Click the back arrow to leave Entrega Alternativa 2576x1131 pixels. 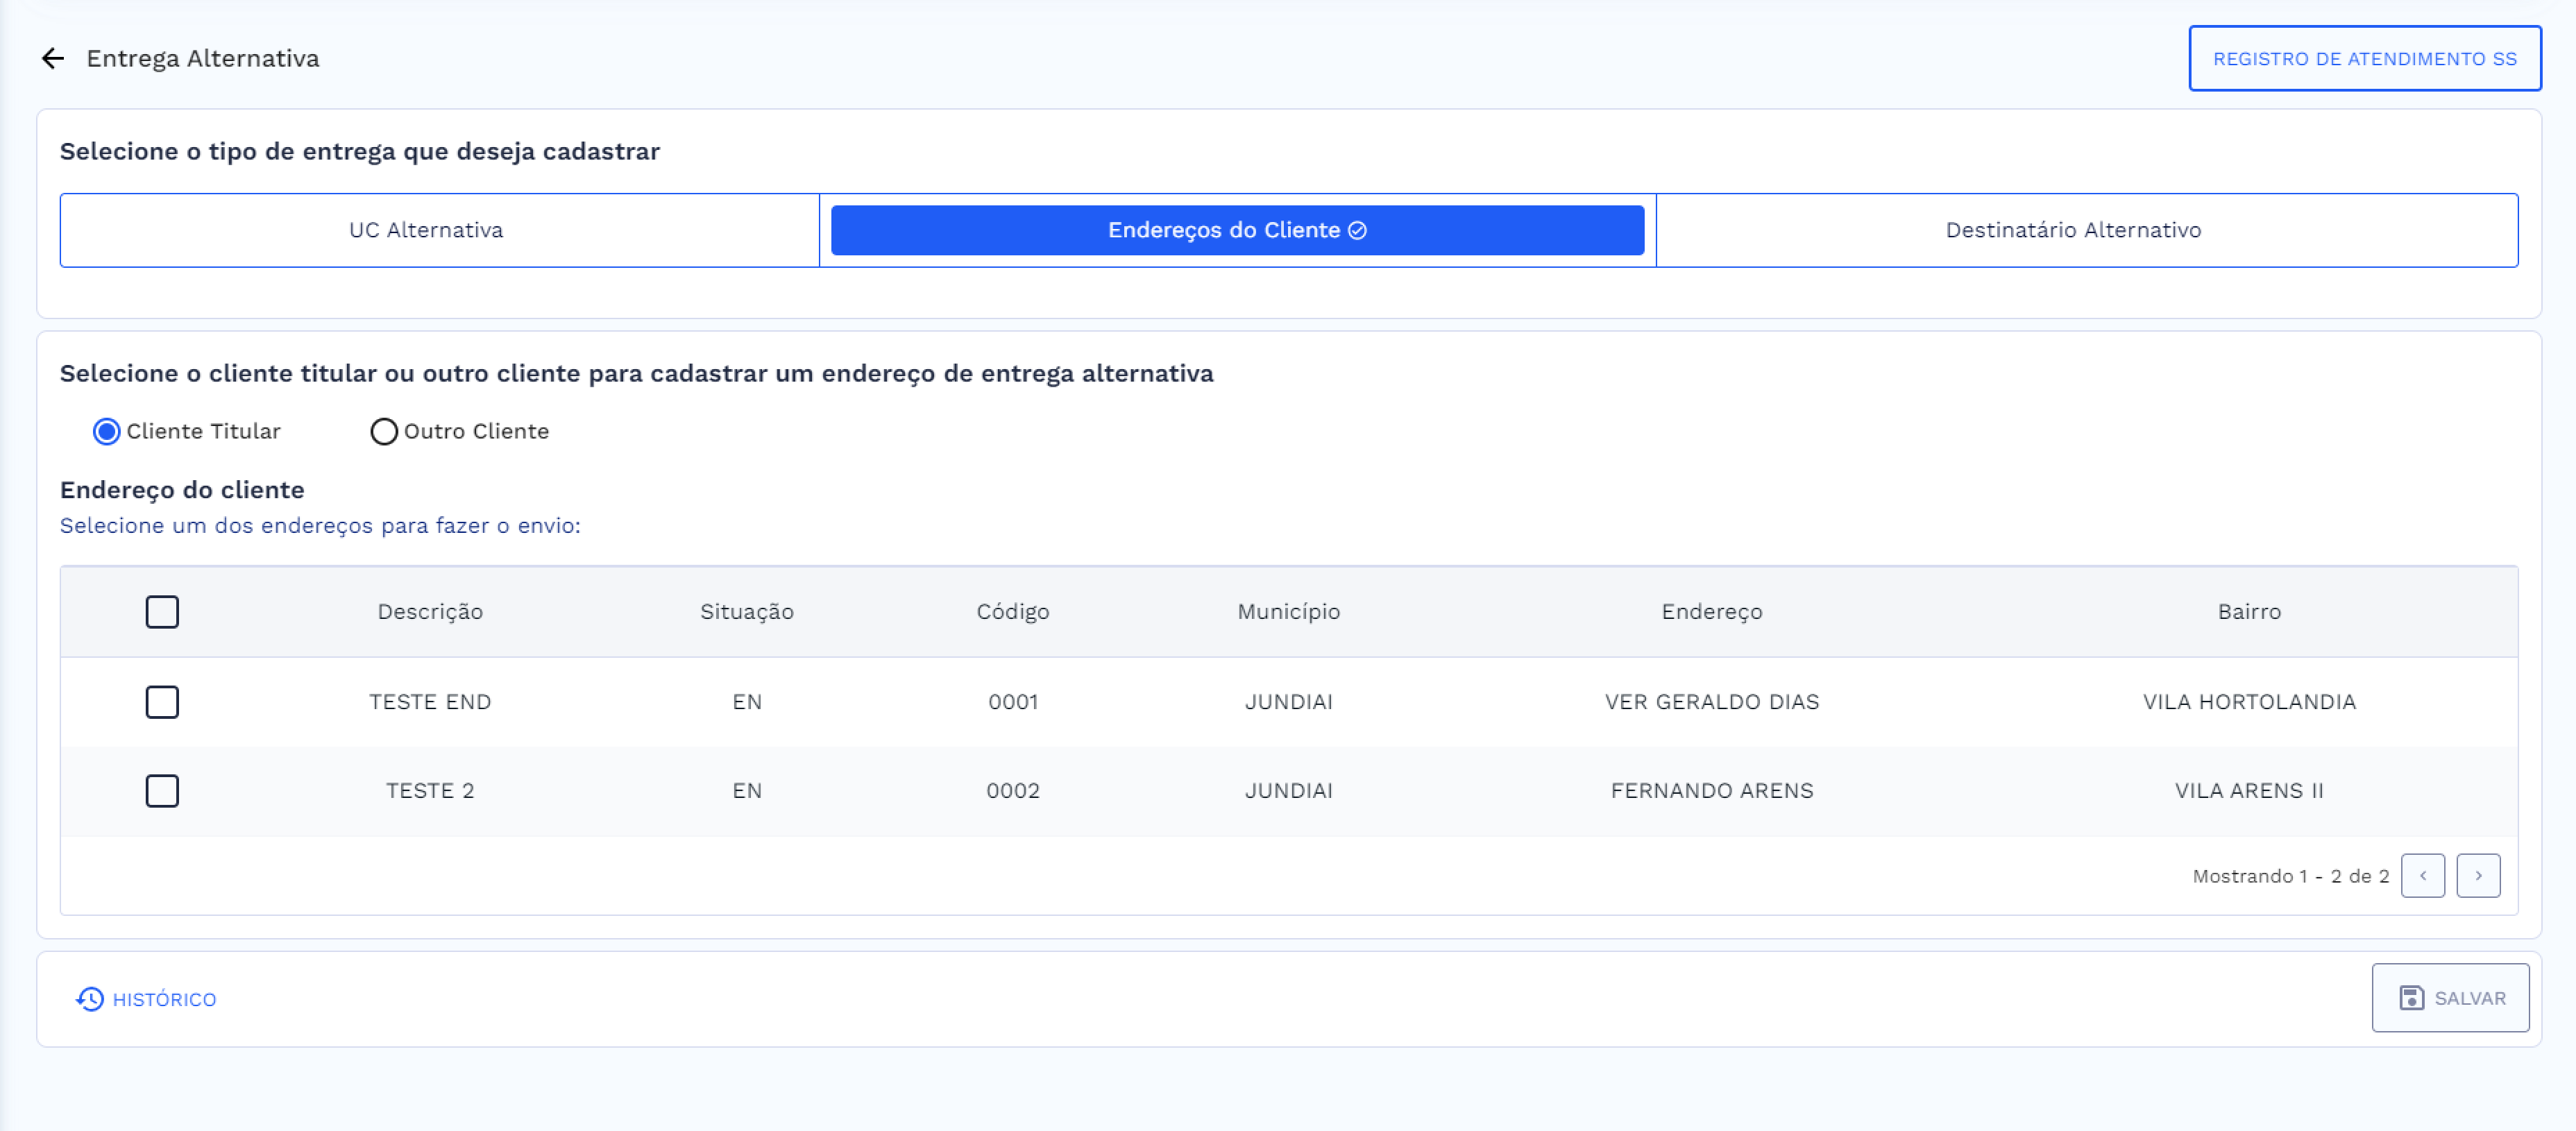coord(51,58)
